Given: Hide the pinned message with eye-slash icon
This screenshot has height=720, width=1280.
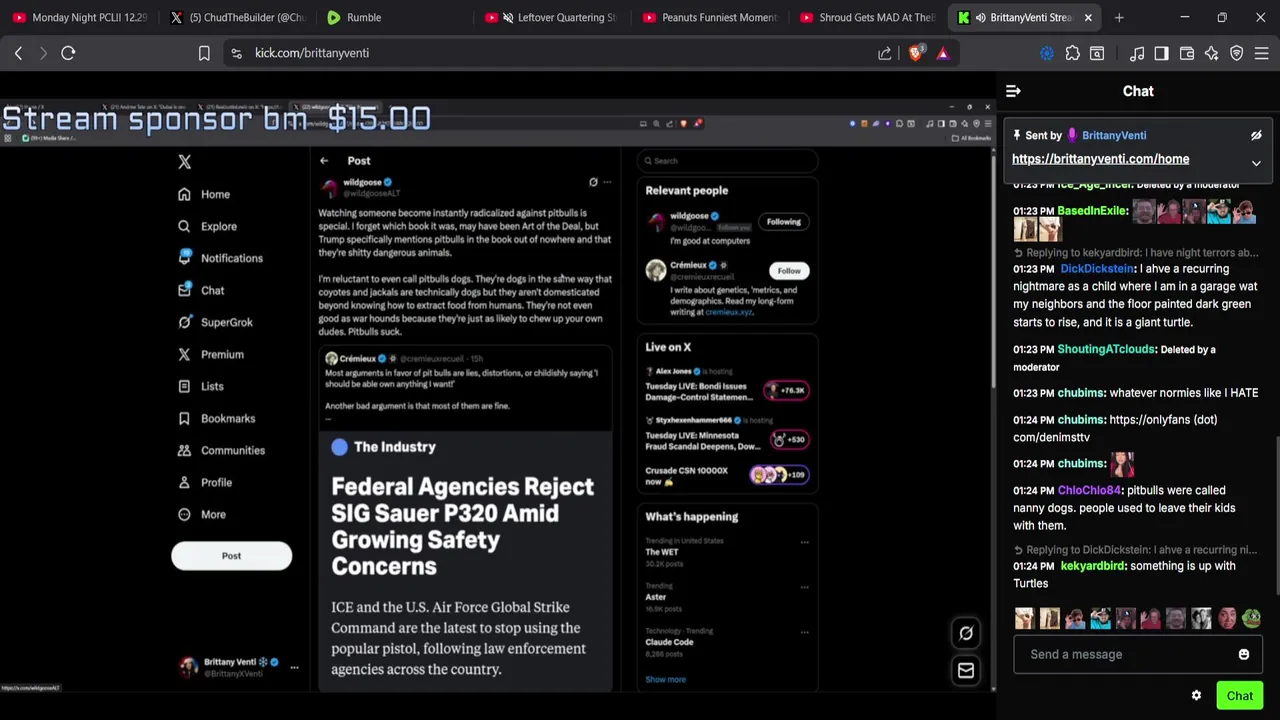Looking at the screenshot, I should pyautogui.click(x=1256, y=135).
